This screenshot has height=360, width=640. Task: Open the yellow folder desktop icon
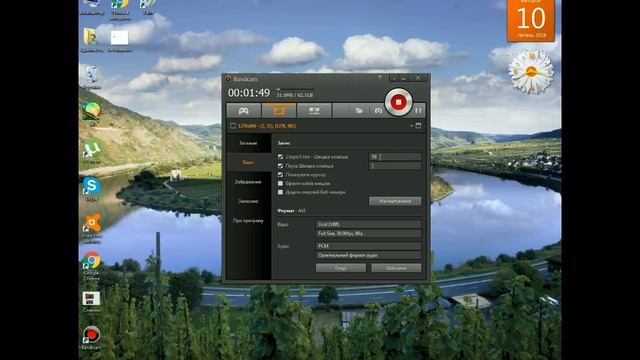pyautogui.click(x=91, y=40)
